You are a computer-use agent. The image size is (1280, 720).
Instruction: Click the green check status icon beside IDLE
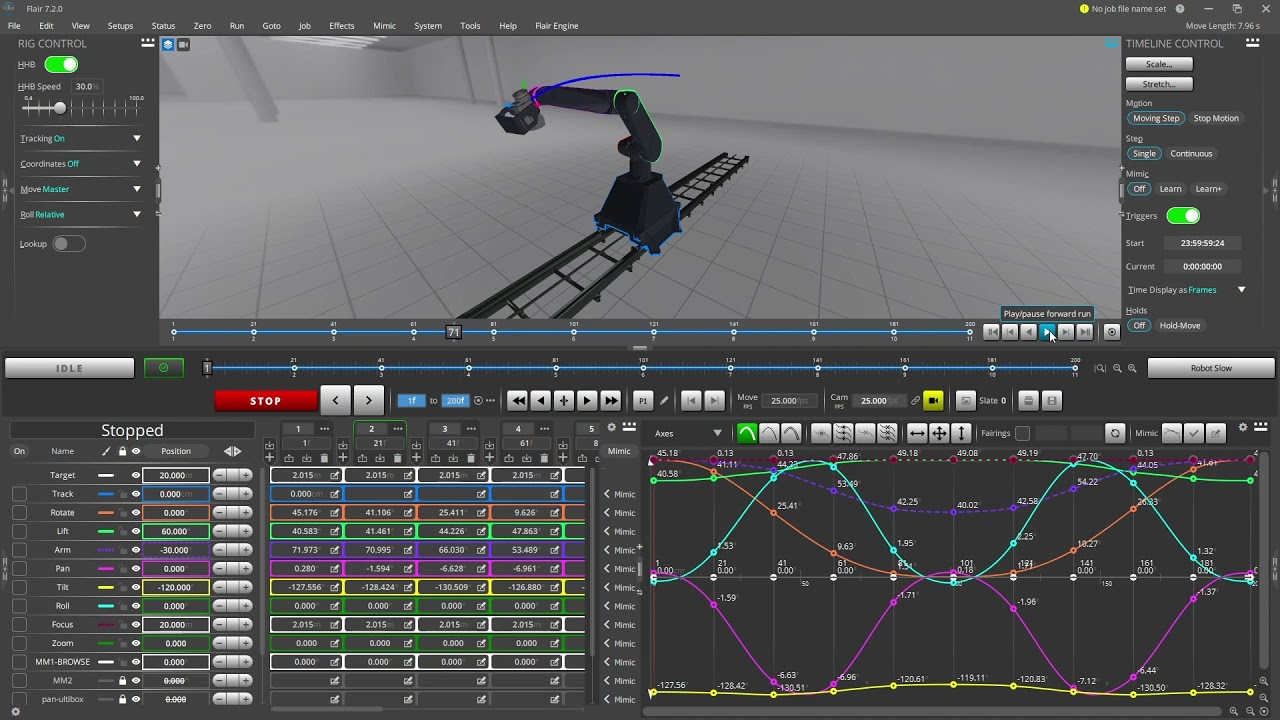[163, 368]
